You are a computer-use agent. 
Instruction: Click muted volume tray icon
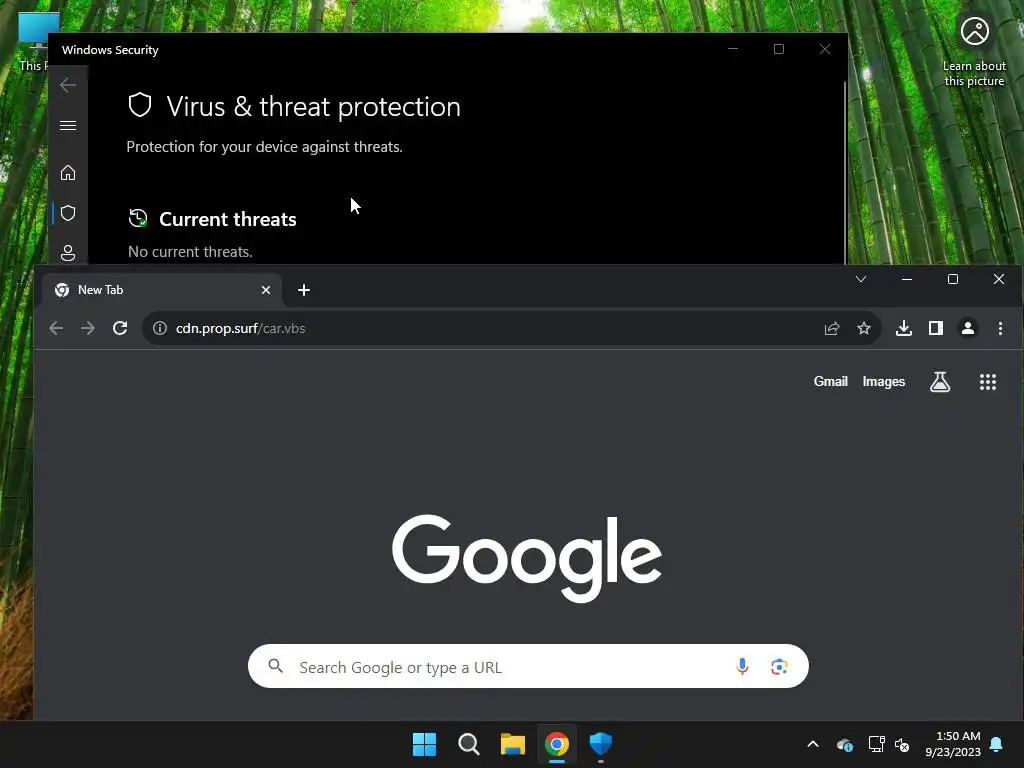[902, 744]
